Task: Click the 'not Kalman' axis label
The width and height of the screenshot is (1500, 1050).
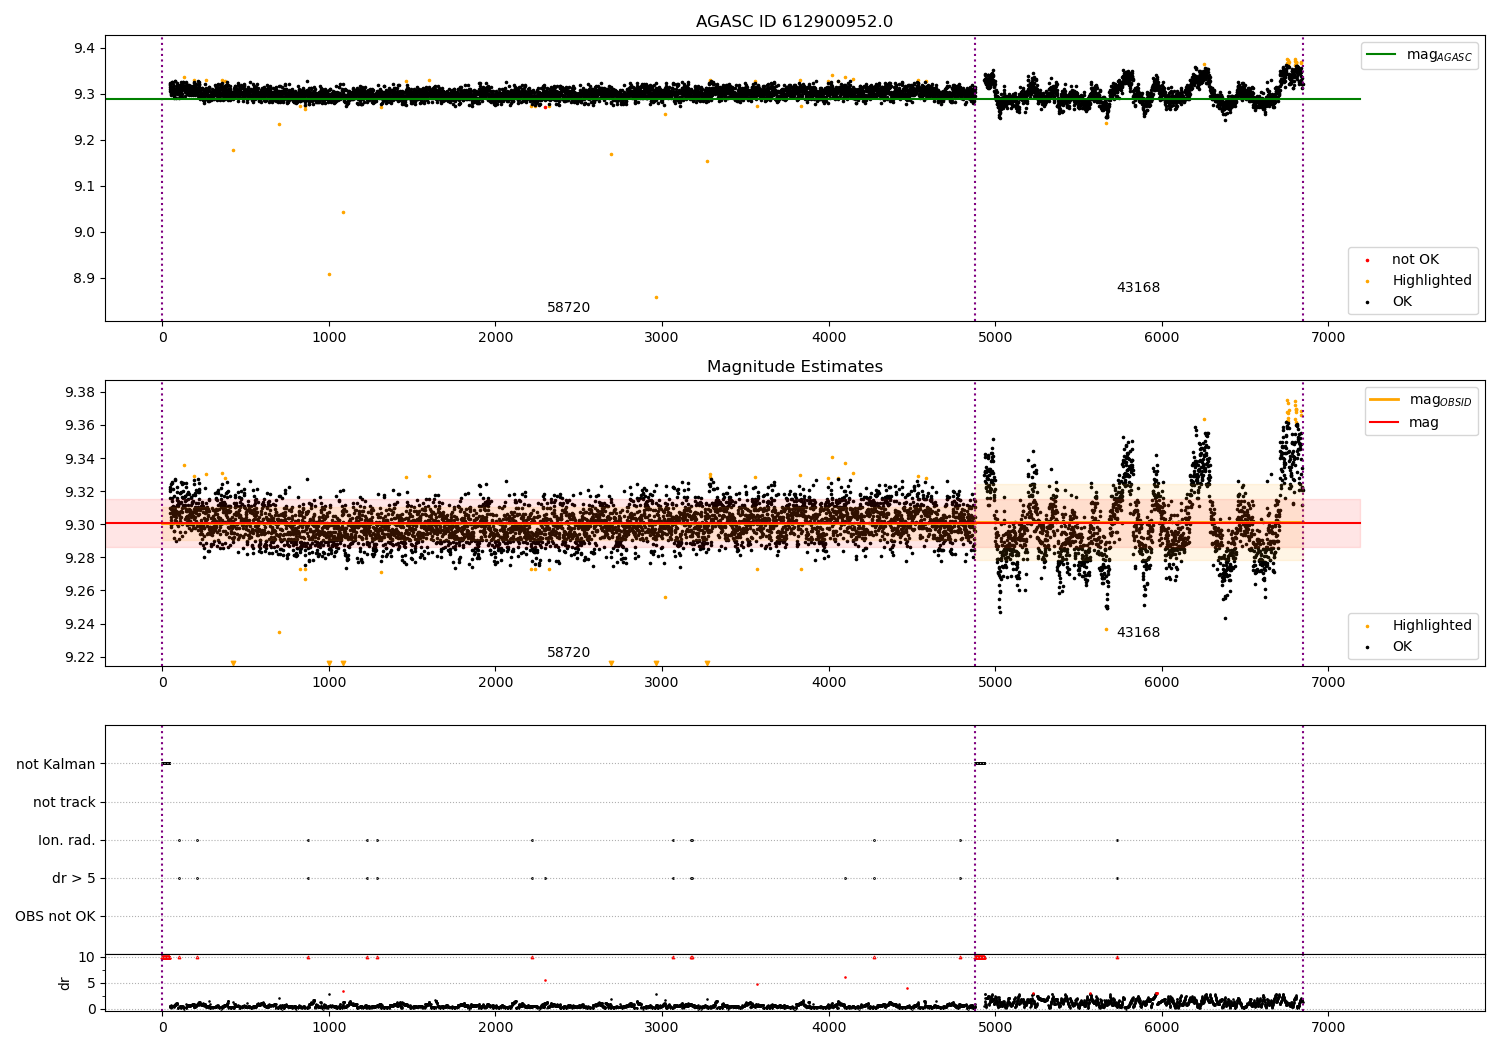Action: 56,764
